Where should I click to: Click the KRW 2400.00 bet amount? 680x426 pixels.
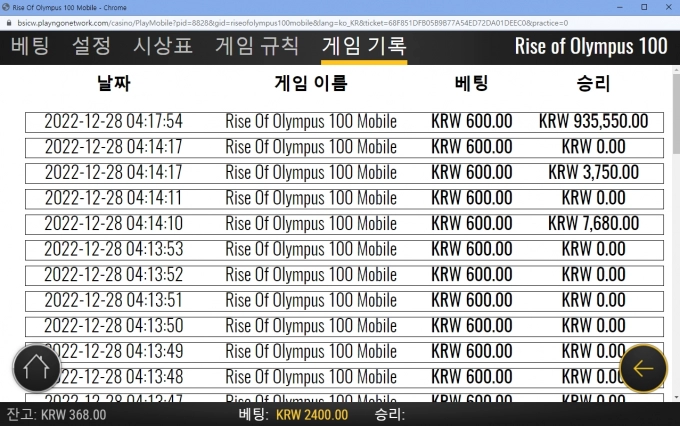coord(312,415)
